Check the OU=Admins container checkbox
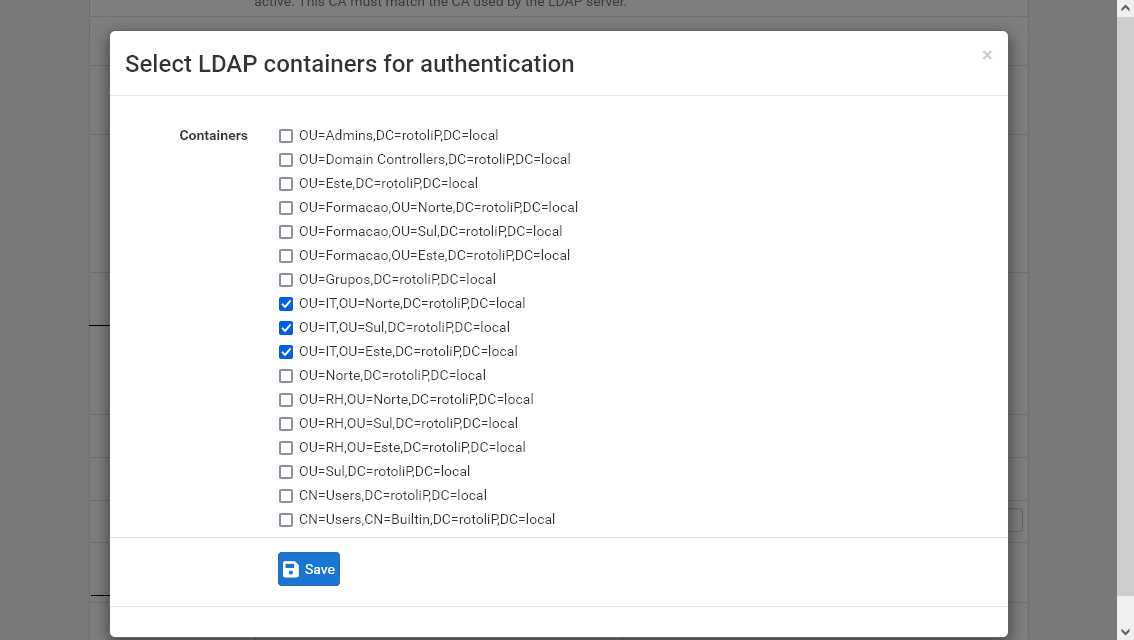Screen dimensions: 1134x640 point(285,135)
